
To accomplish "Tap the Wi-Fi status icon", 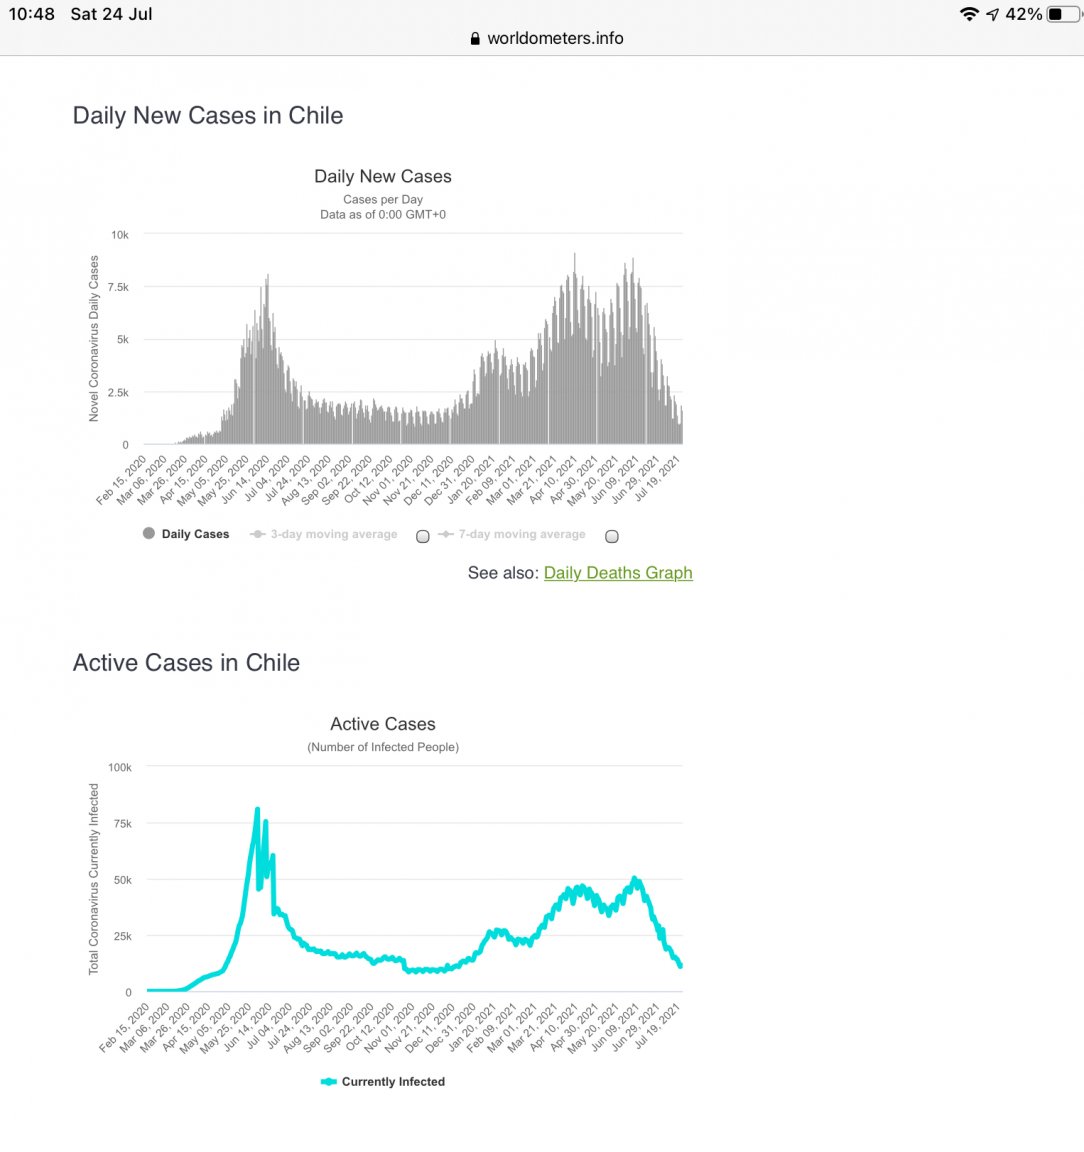I will (968, 14).
